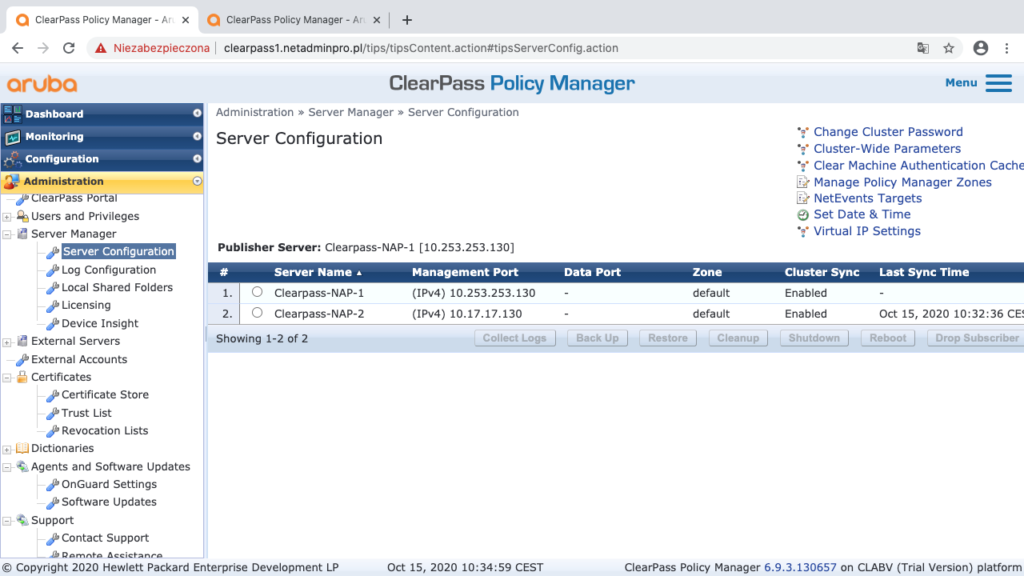1024x576 pixels.
Task: Expand the Dashboard section arrow
Action: point(197,114)
